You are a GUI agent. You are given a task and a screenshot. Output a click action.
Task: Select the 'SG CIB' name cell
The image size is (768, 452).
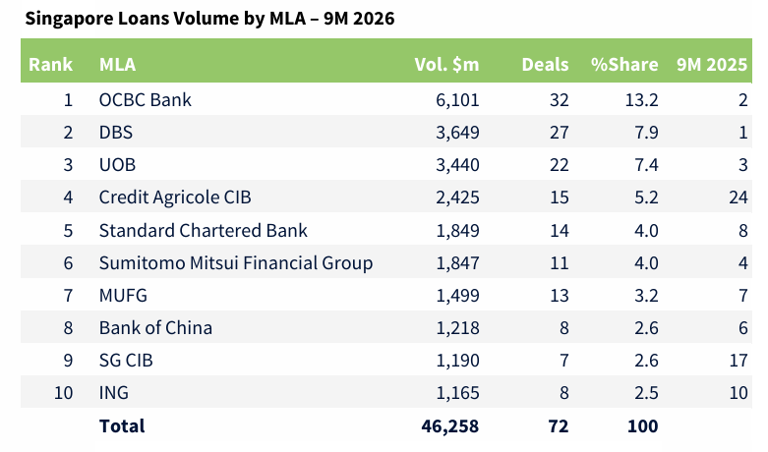[126, 360]
